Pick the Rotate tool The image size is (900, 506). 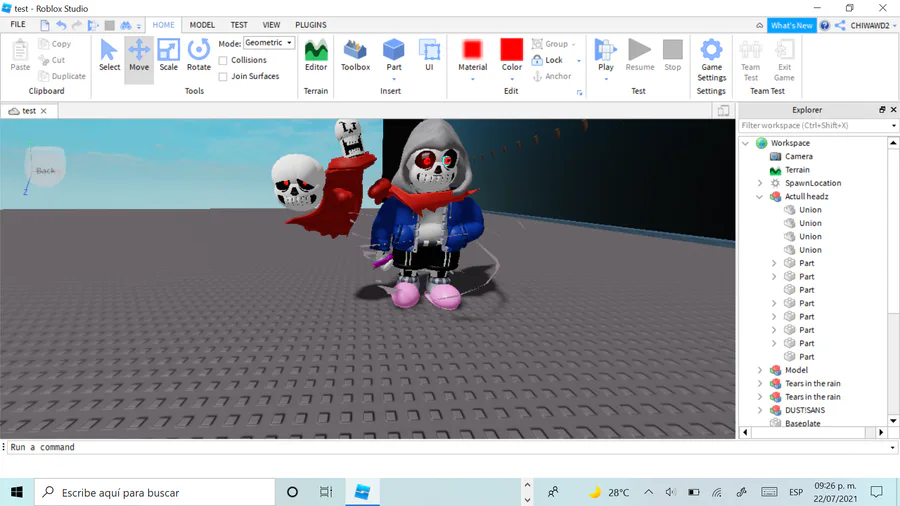click(199, 55)
